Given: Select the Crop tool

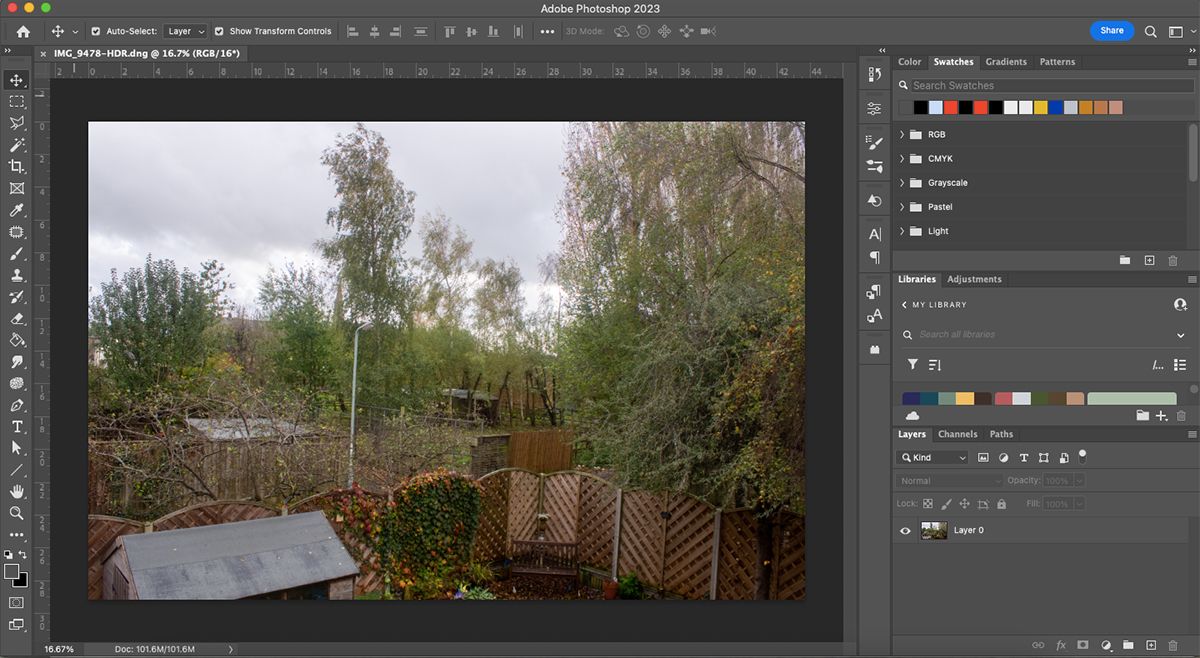Looking at the screenshot, I should [x=15, y=166].
